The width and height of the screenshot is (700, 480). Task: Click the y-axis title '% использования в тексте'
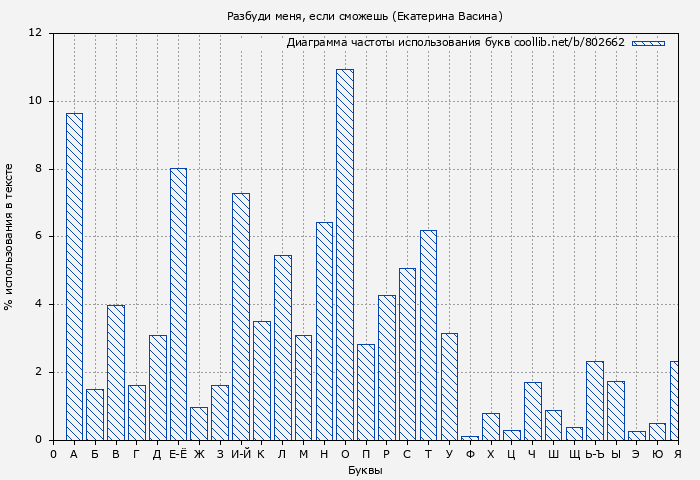click(9, 236)
